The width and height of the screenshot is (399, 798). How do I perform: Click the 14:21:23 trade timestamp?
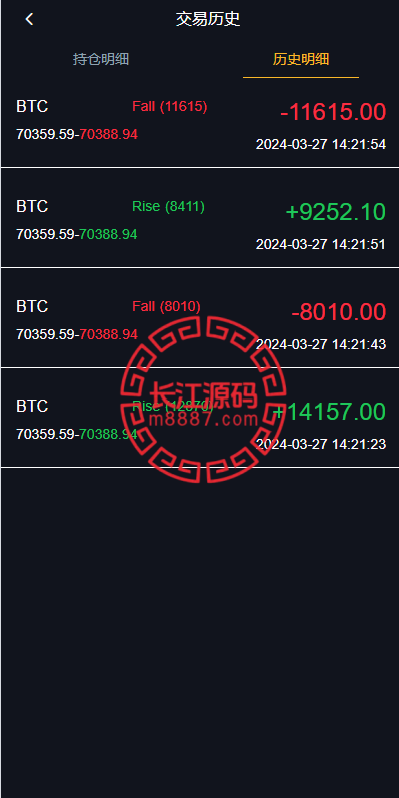(321, 443)
